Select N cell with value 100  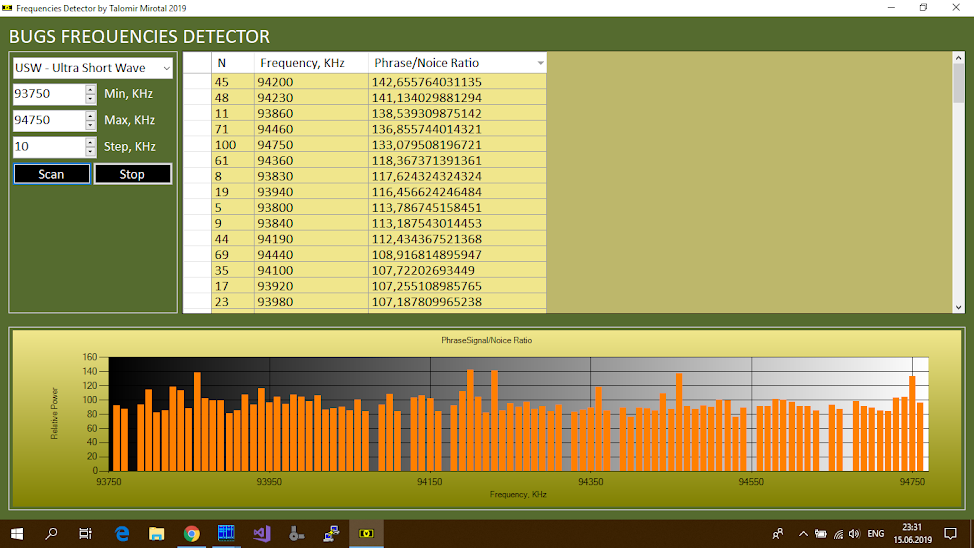tap(233, 145)
